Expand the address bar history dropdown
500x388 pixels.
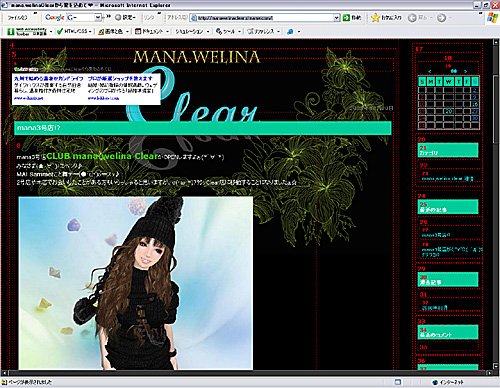point(337,18)
